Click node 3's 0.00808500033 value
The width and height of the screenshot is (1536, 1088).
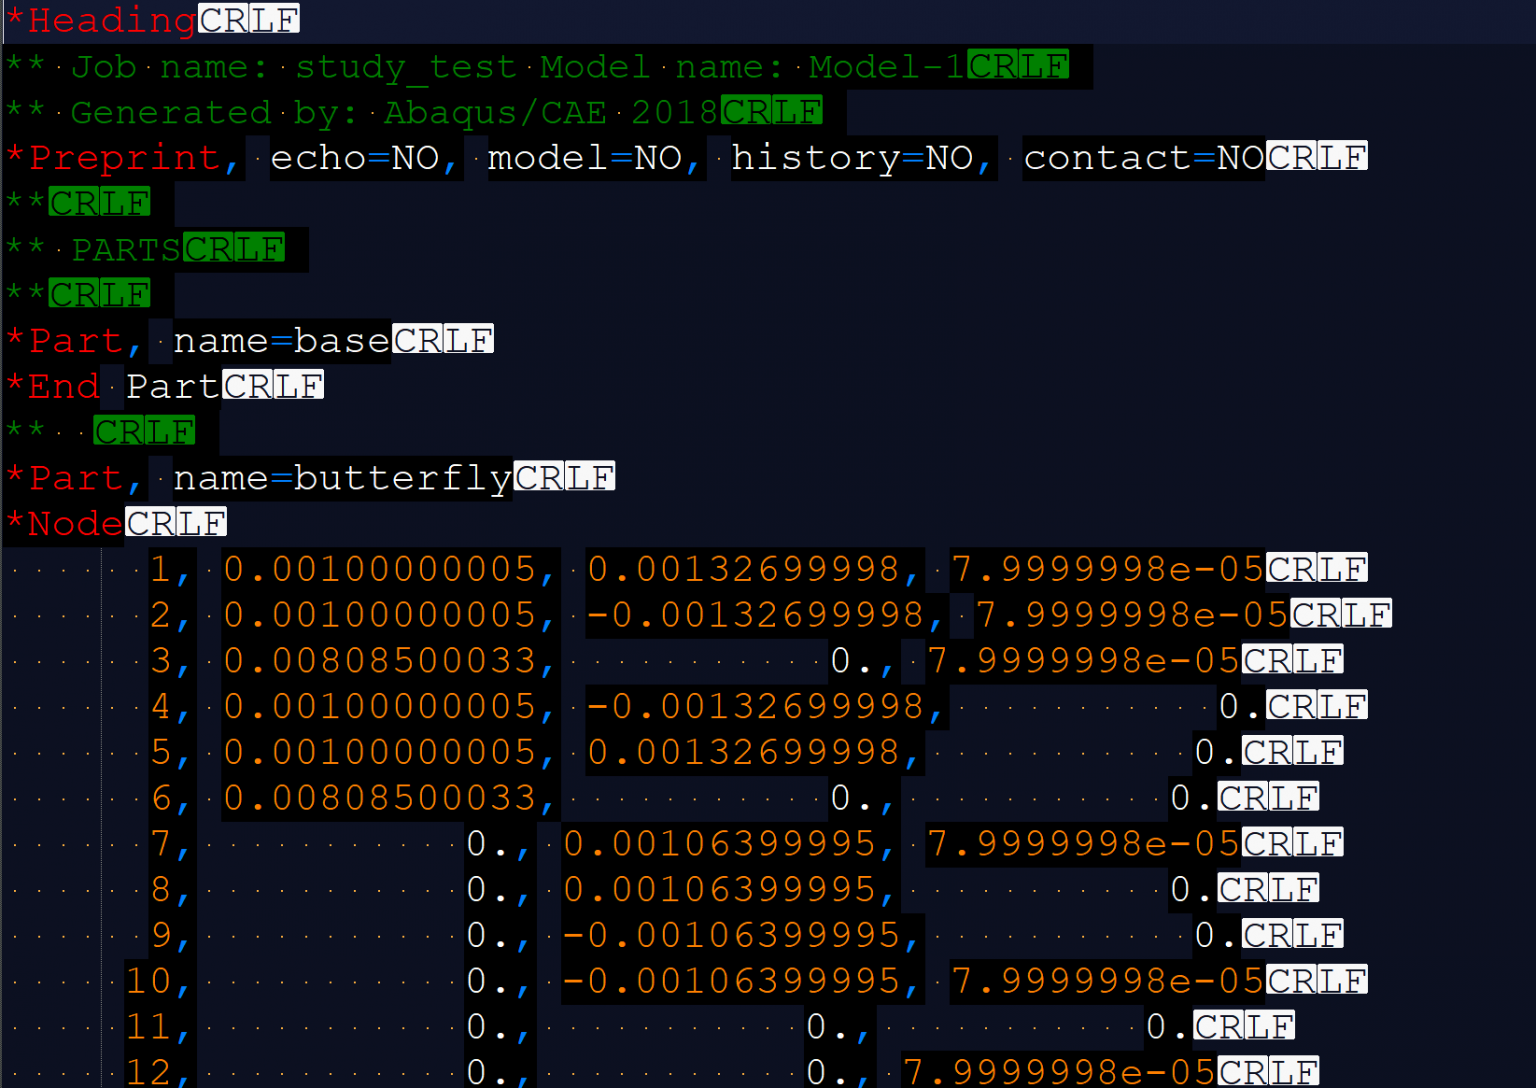(380, 661)
